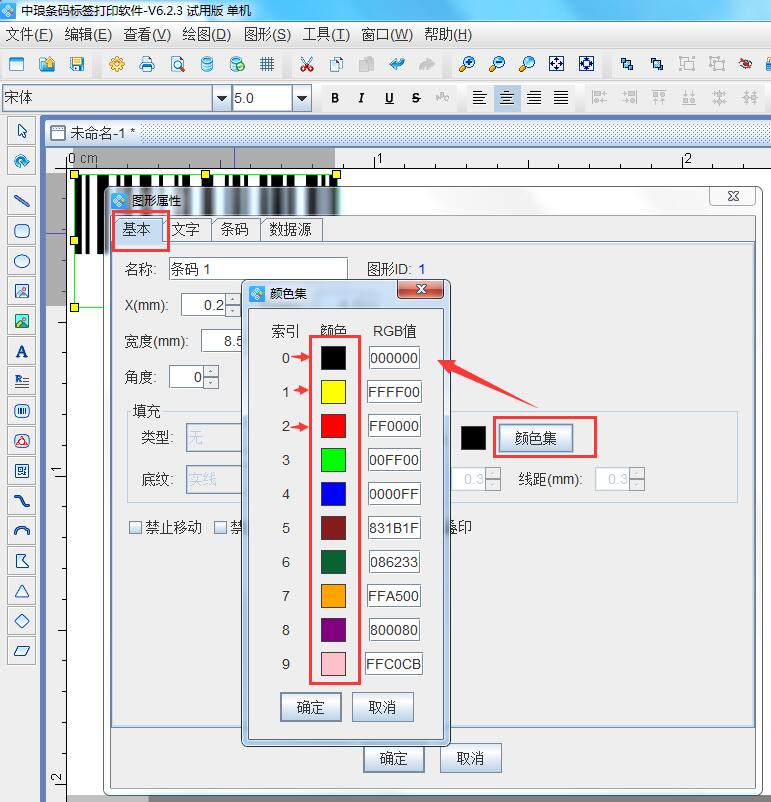This screenshot has height=802, width=771.
Task: Select the triangle shape tool
Action: click(x=22, y=591)
